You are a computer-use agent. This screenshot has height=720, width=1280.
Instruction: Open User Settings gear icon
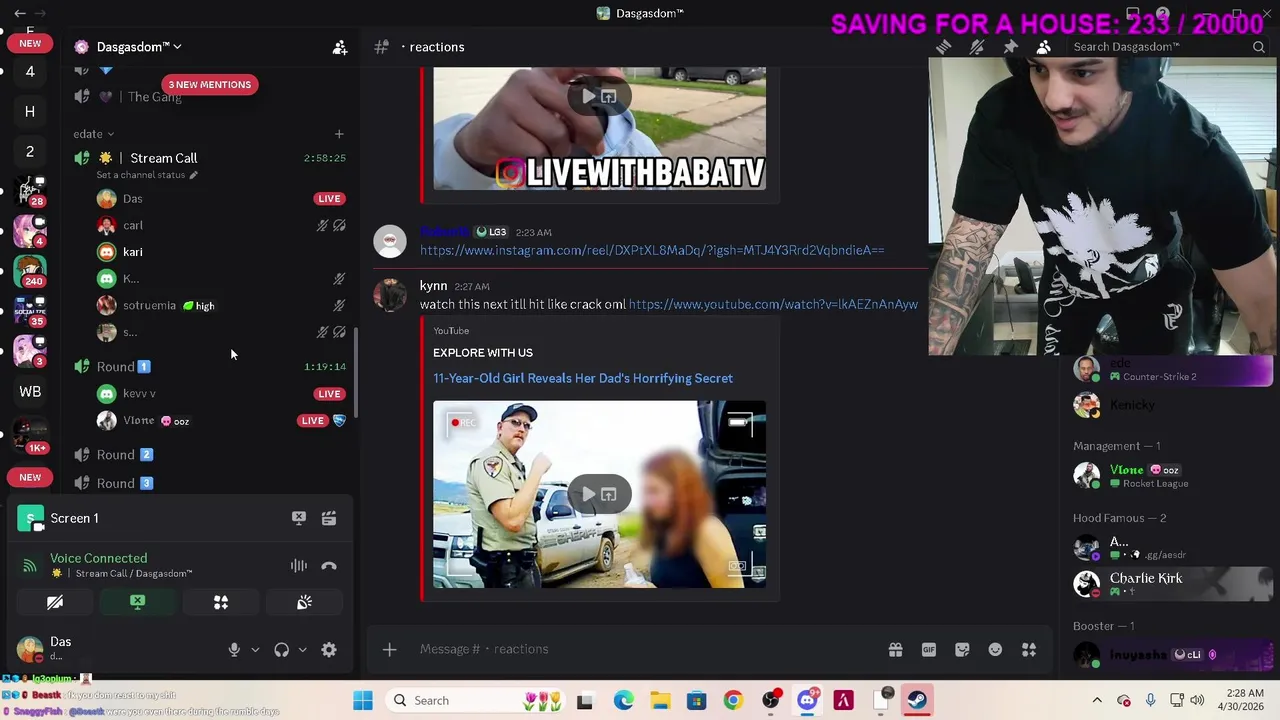pos(329,650)
